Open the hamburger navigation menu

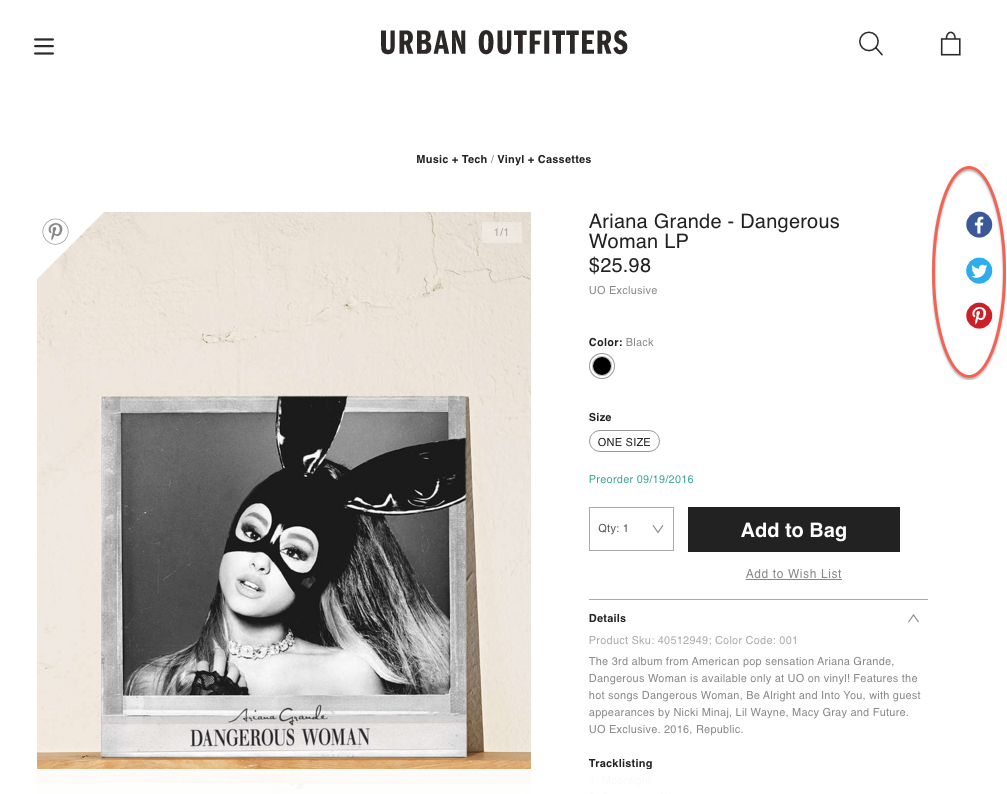(44, 46)
